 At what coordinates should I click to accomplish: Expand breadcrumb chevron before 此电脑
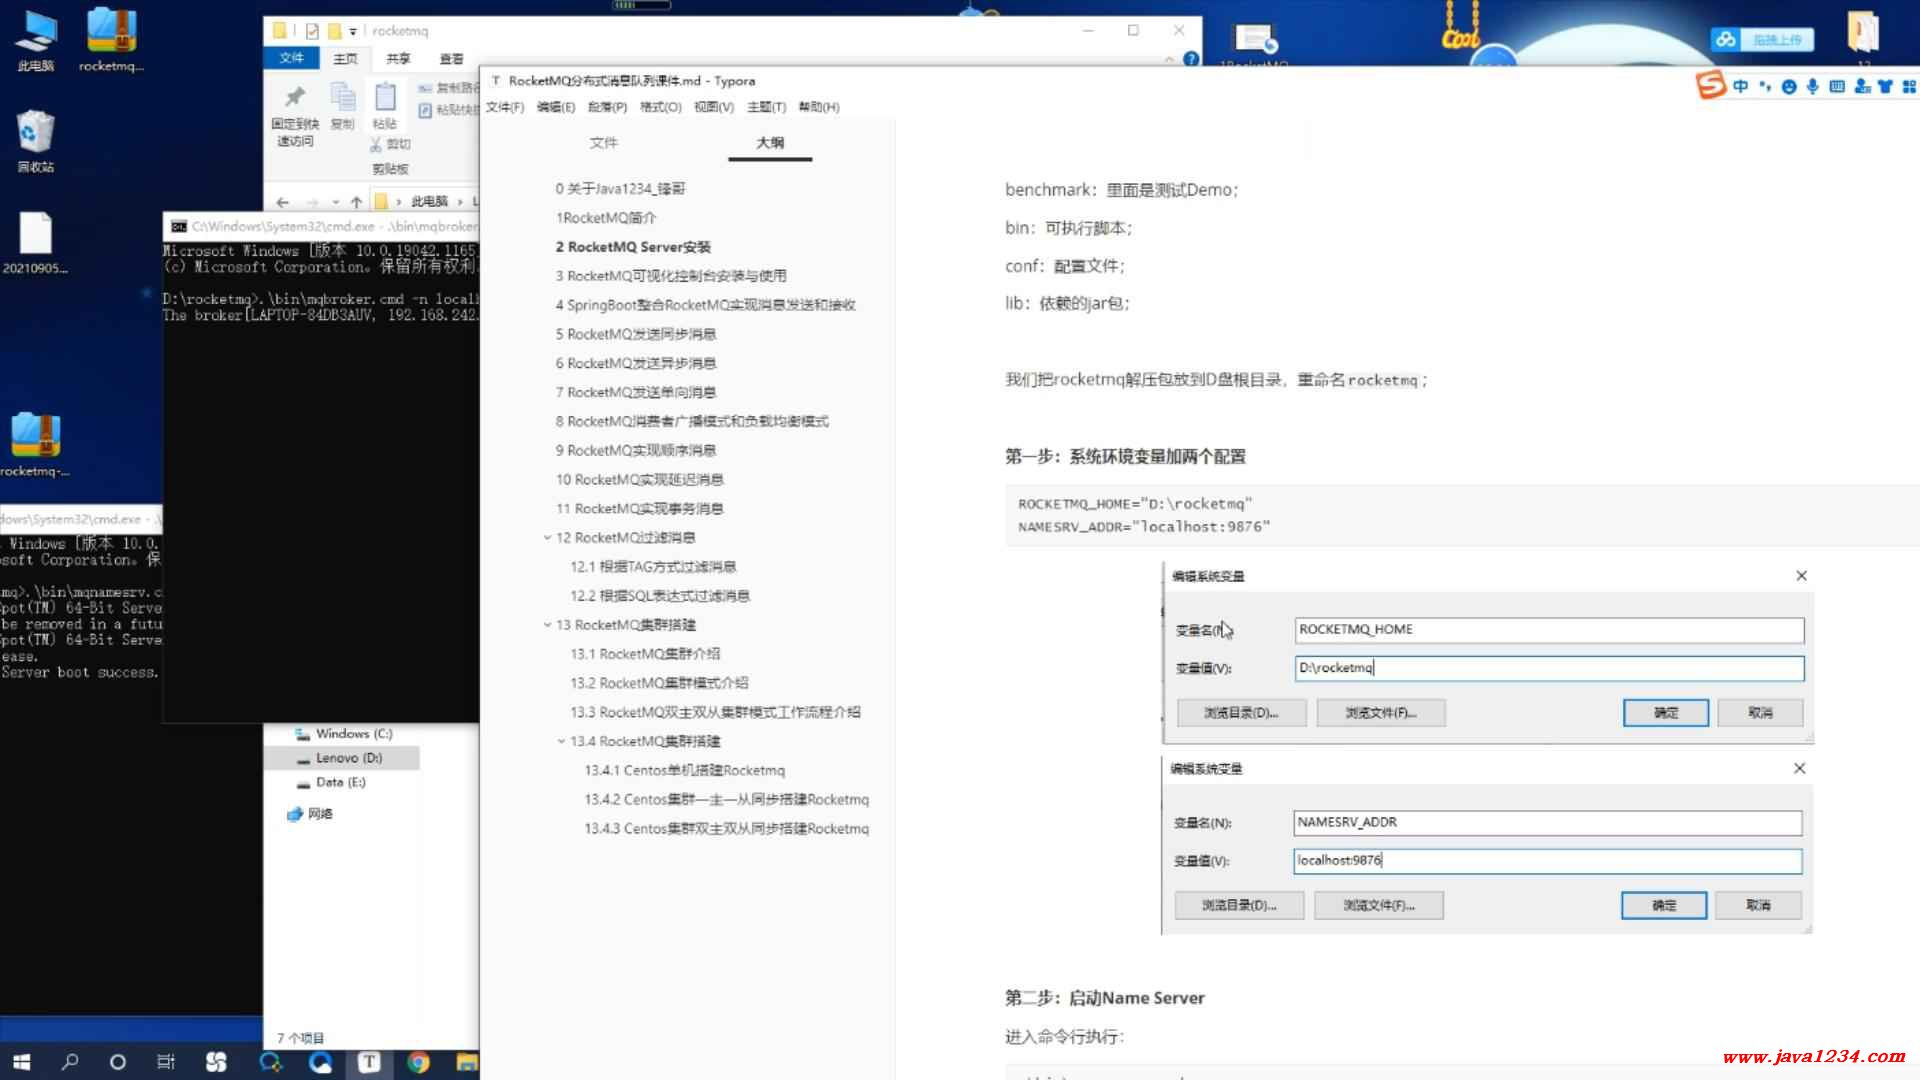[x=399, y=202]
